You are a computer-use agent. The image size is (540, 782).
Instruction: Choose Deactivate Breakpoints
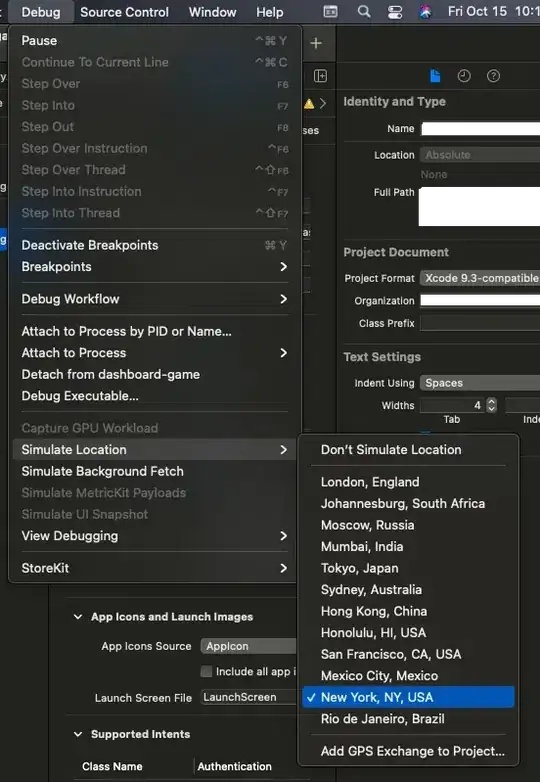coord(155,245)
